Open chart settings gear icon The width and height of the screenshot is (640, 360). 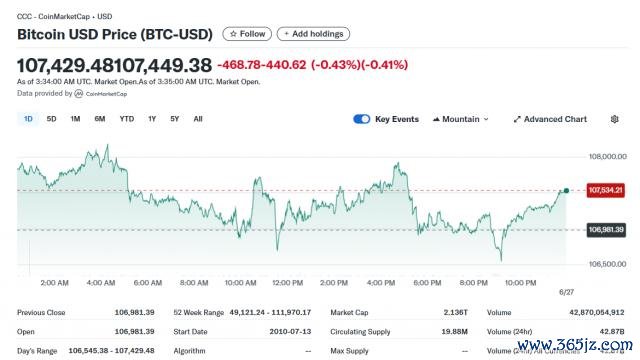(x=614, y=119)
